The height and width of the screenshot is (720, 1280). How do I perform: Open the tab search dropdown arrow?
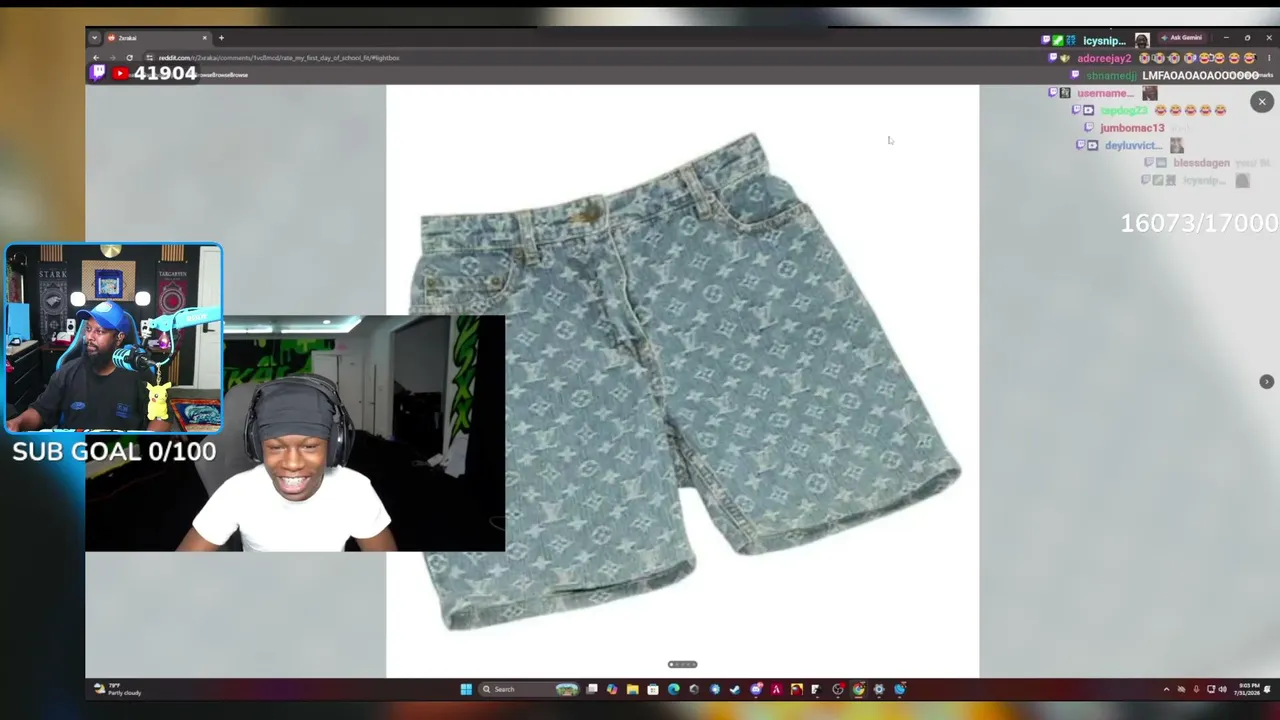(x=94, y=38)
